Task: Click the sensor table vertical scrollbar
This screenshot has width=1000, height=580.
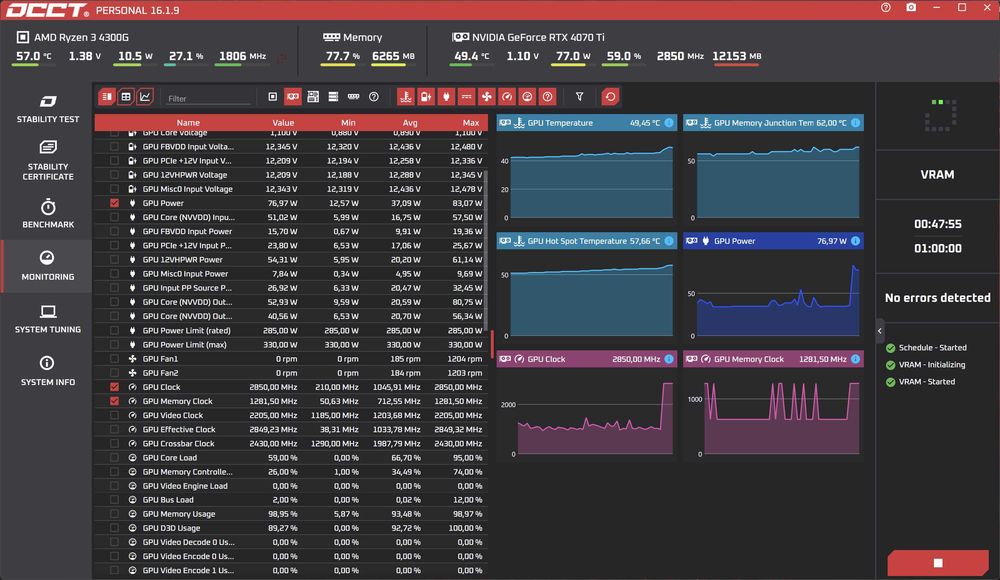Action: (x=487, y=249)
